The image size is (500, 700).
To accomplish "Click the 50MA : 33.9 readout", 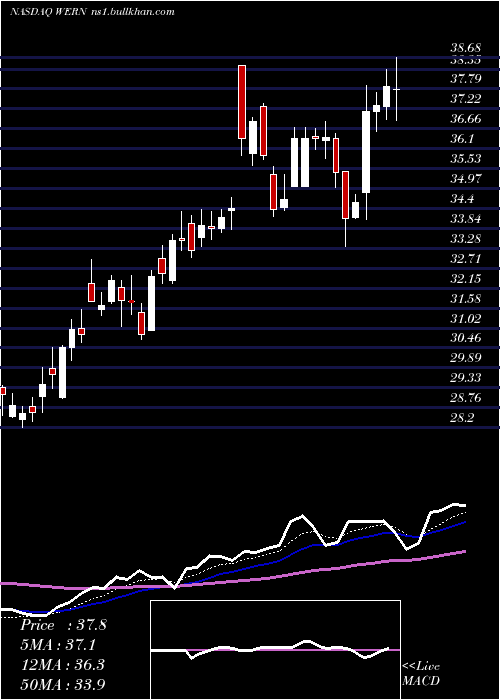I will pyautogui.click(x=63, y=684).
